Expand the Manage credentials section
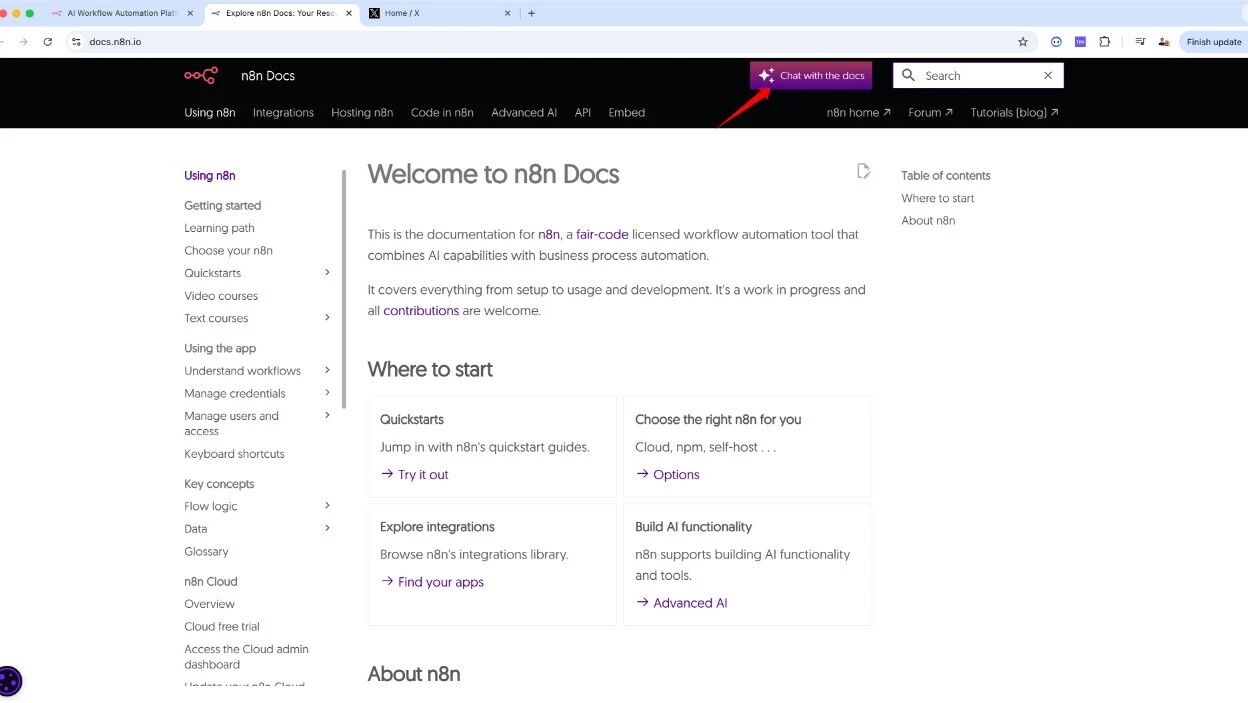The width and height of the screenshot is (1248, 703). pyautogui.click(x=327, y=393)
